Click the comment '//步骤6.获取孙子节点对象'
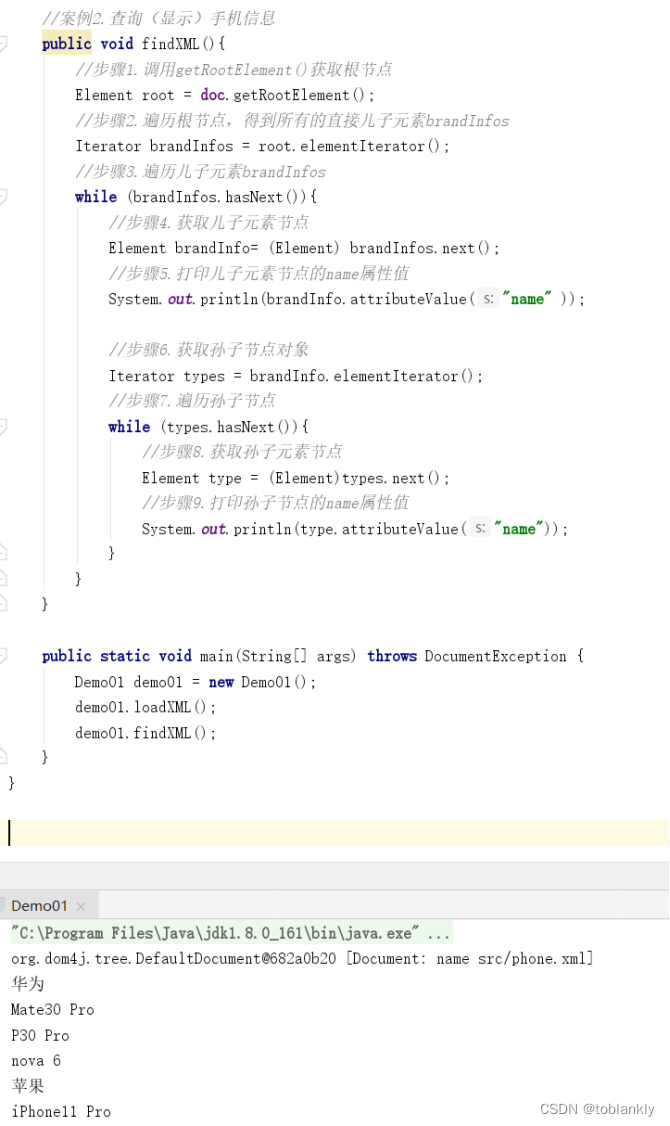Image resolution: width=670 pixels, height=1126 pixels. [x=208, y=350]
